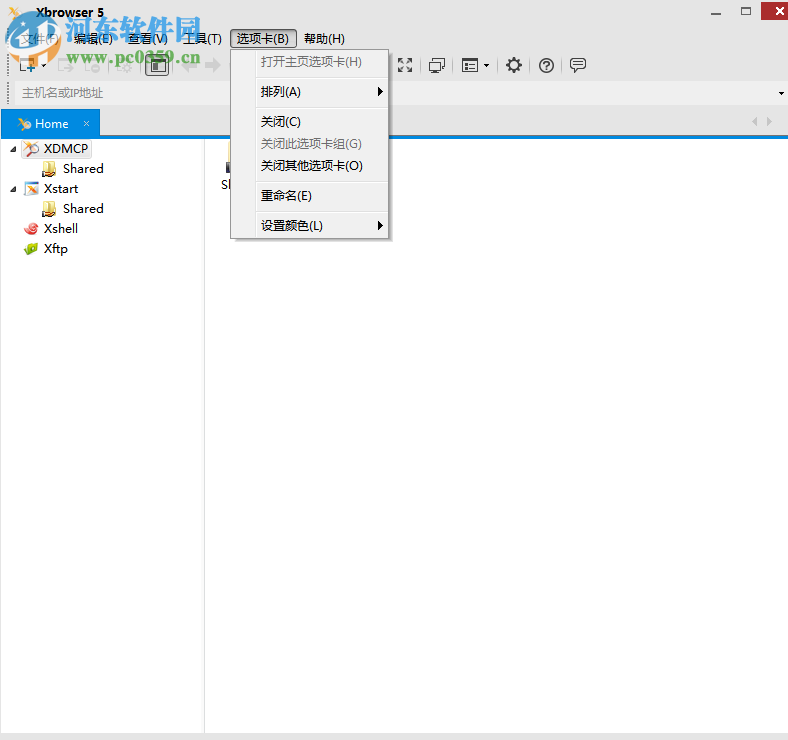Screen dimensions: 788x740
Task: Select the Xftp tree item
Action: tap(56, 249)
